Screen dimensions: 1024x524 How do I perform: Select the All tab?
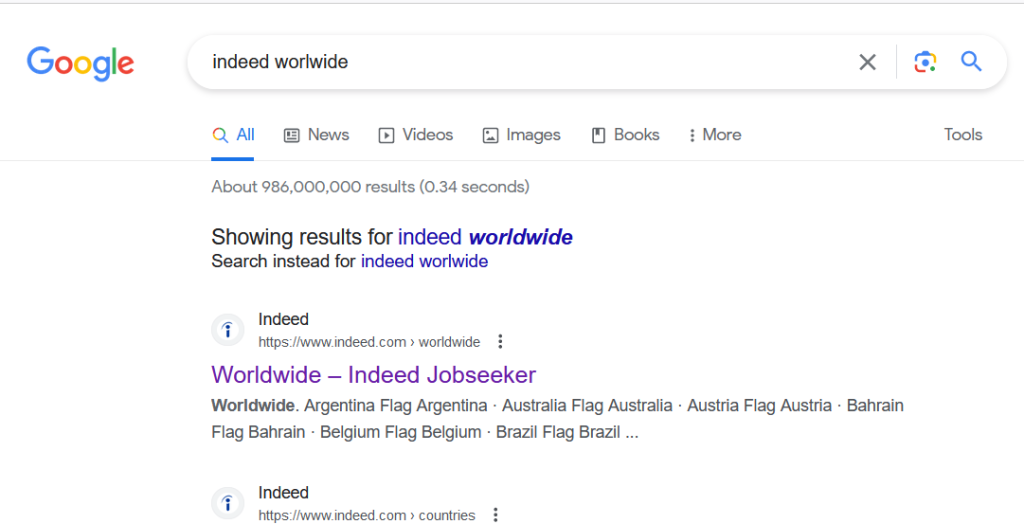(x=233, y=135)
